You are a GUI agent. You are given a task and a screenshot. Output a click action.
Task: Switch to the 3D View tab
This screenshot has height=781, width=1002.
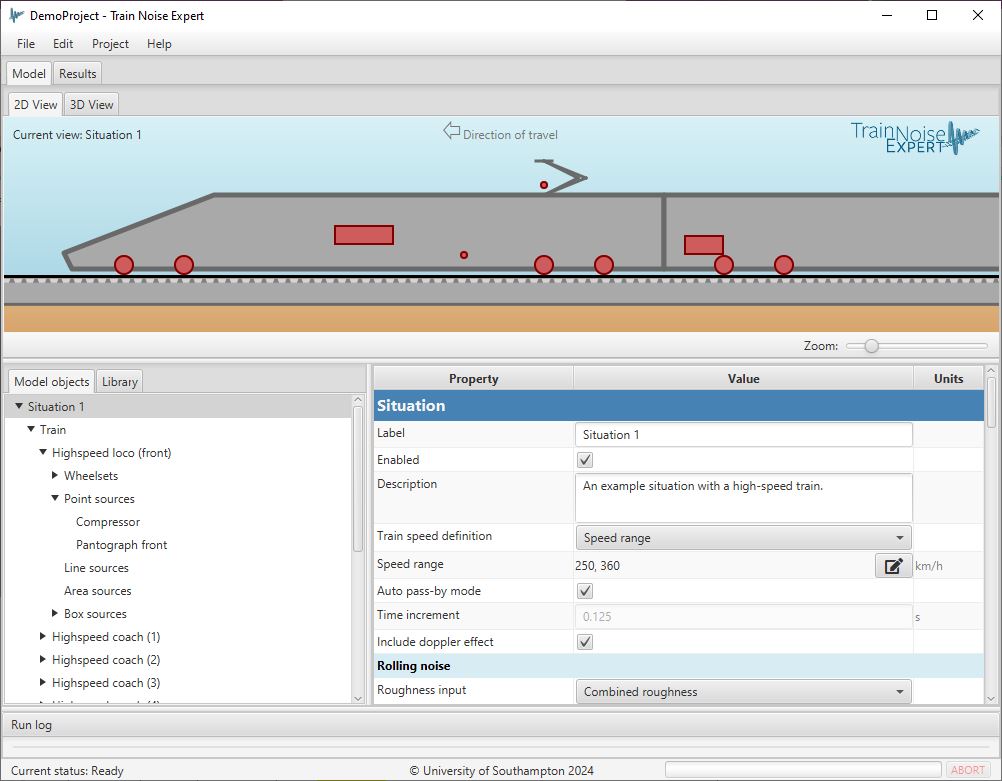(91, 104)
